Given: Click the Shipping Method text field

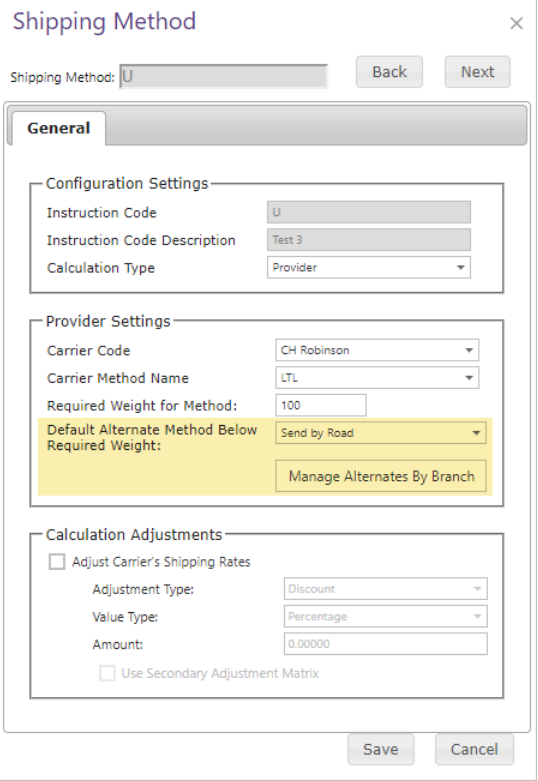Looking at the screenshot, I should [224, 76].
